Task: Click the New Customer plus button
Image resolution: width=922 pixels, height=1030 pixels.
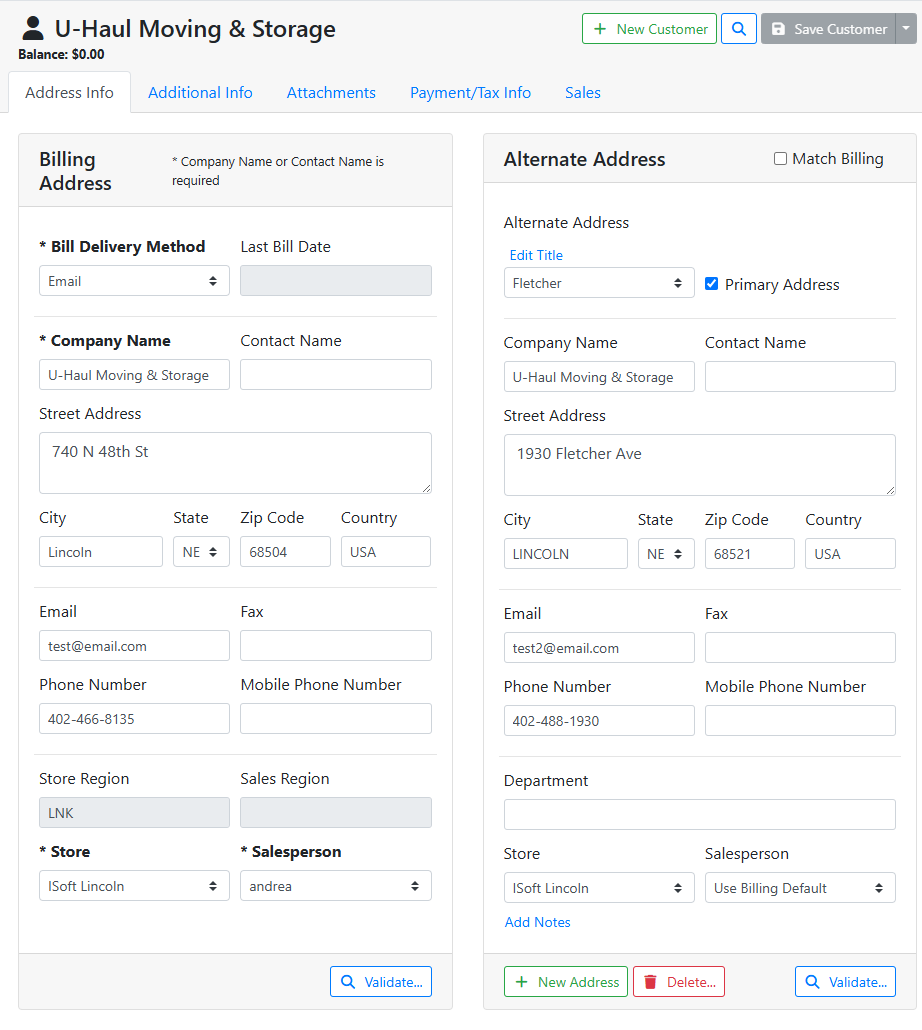Action: coord(649,29)
